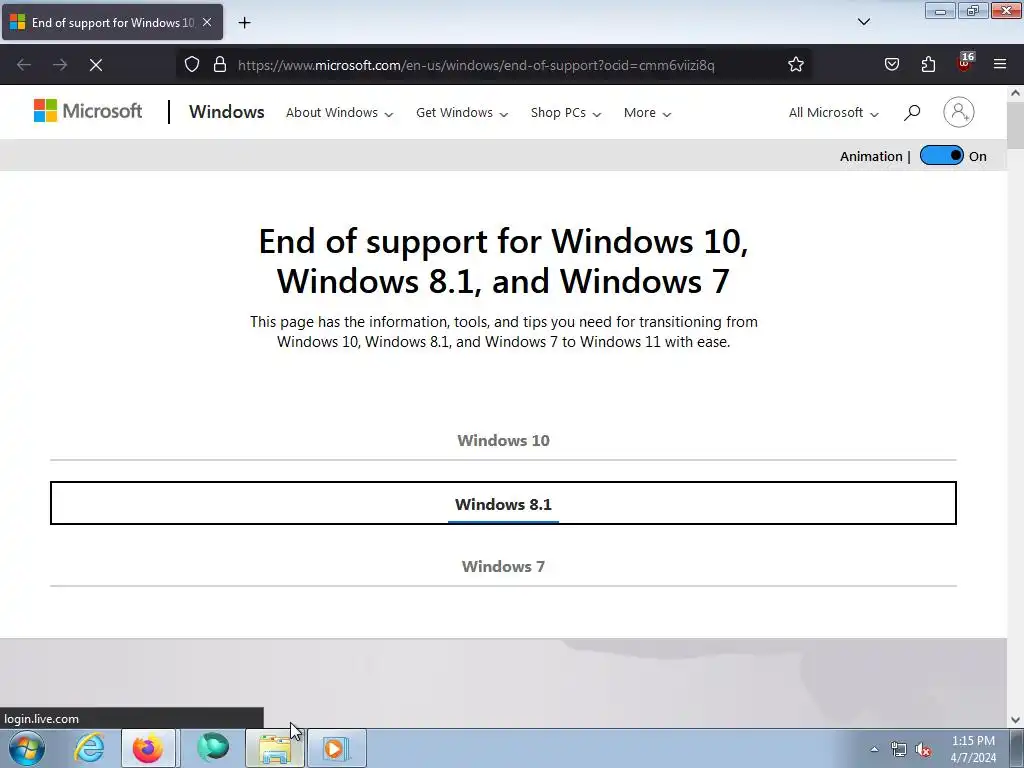Turn off the Animation toggle
Viewport: 1024px width, 768px height.
[941, 155]
